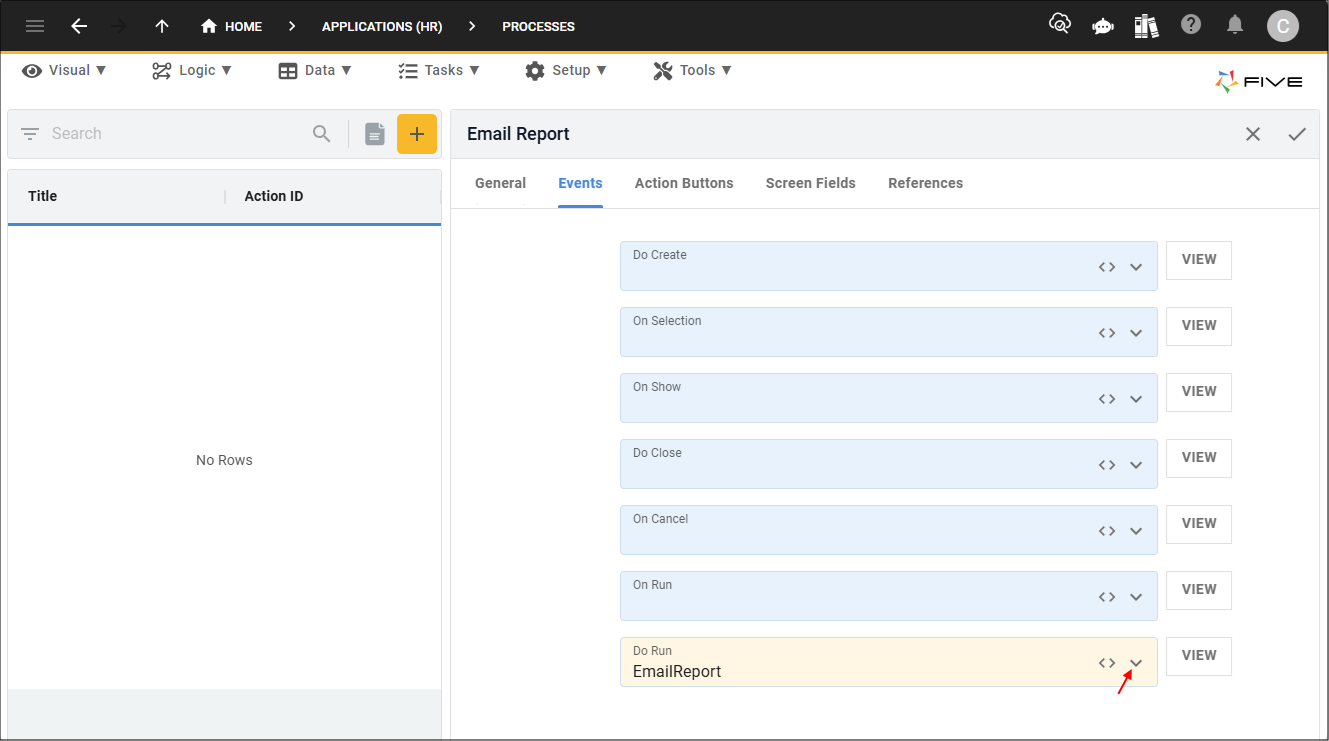Click the up arrow navigation icon
Image resolution: width=1329 pixels, height=741 pixels.
pos(162,26)
